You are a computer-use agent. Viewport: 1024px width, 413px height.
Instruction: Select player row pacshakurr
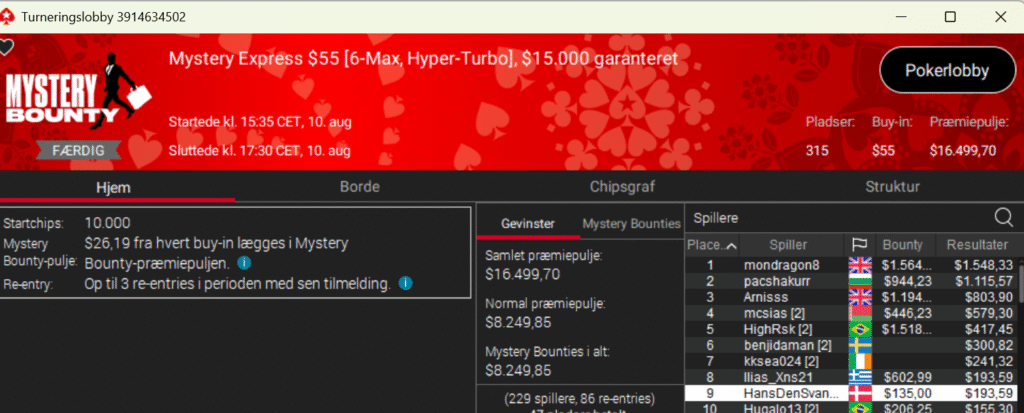coord(851,281)
